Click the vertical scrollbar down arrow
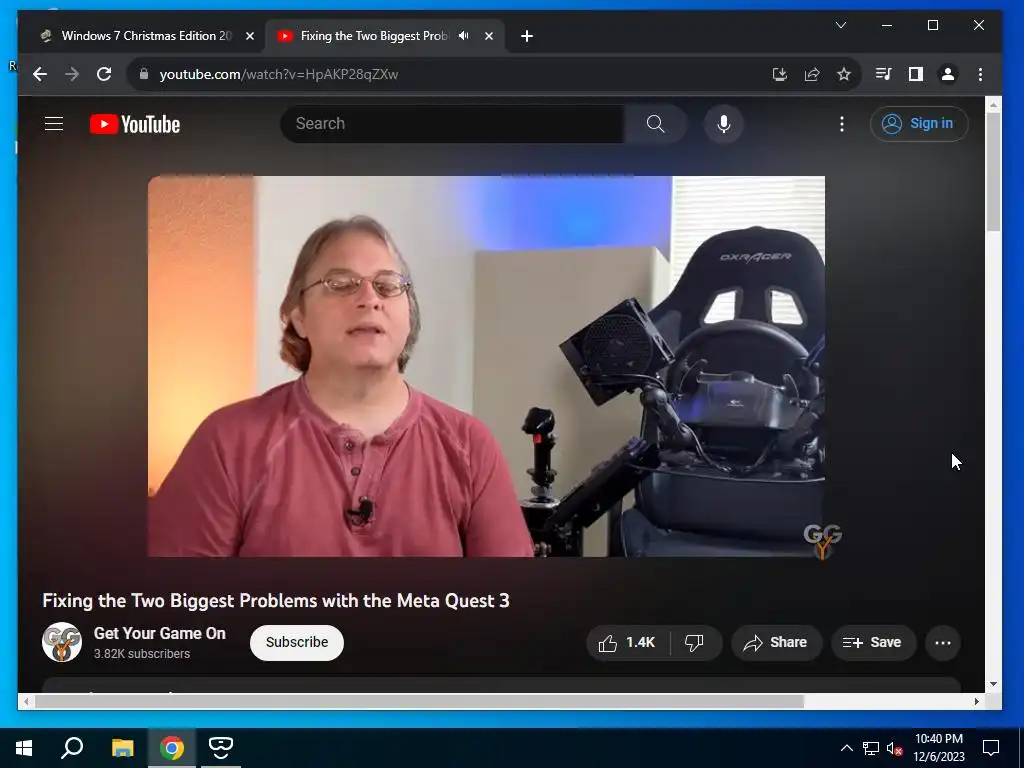 click(x=993, y=684)
